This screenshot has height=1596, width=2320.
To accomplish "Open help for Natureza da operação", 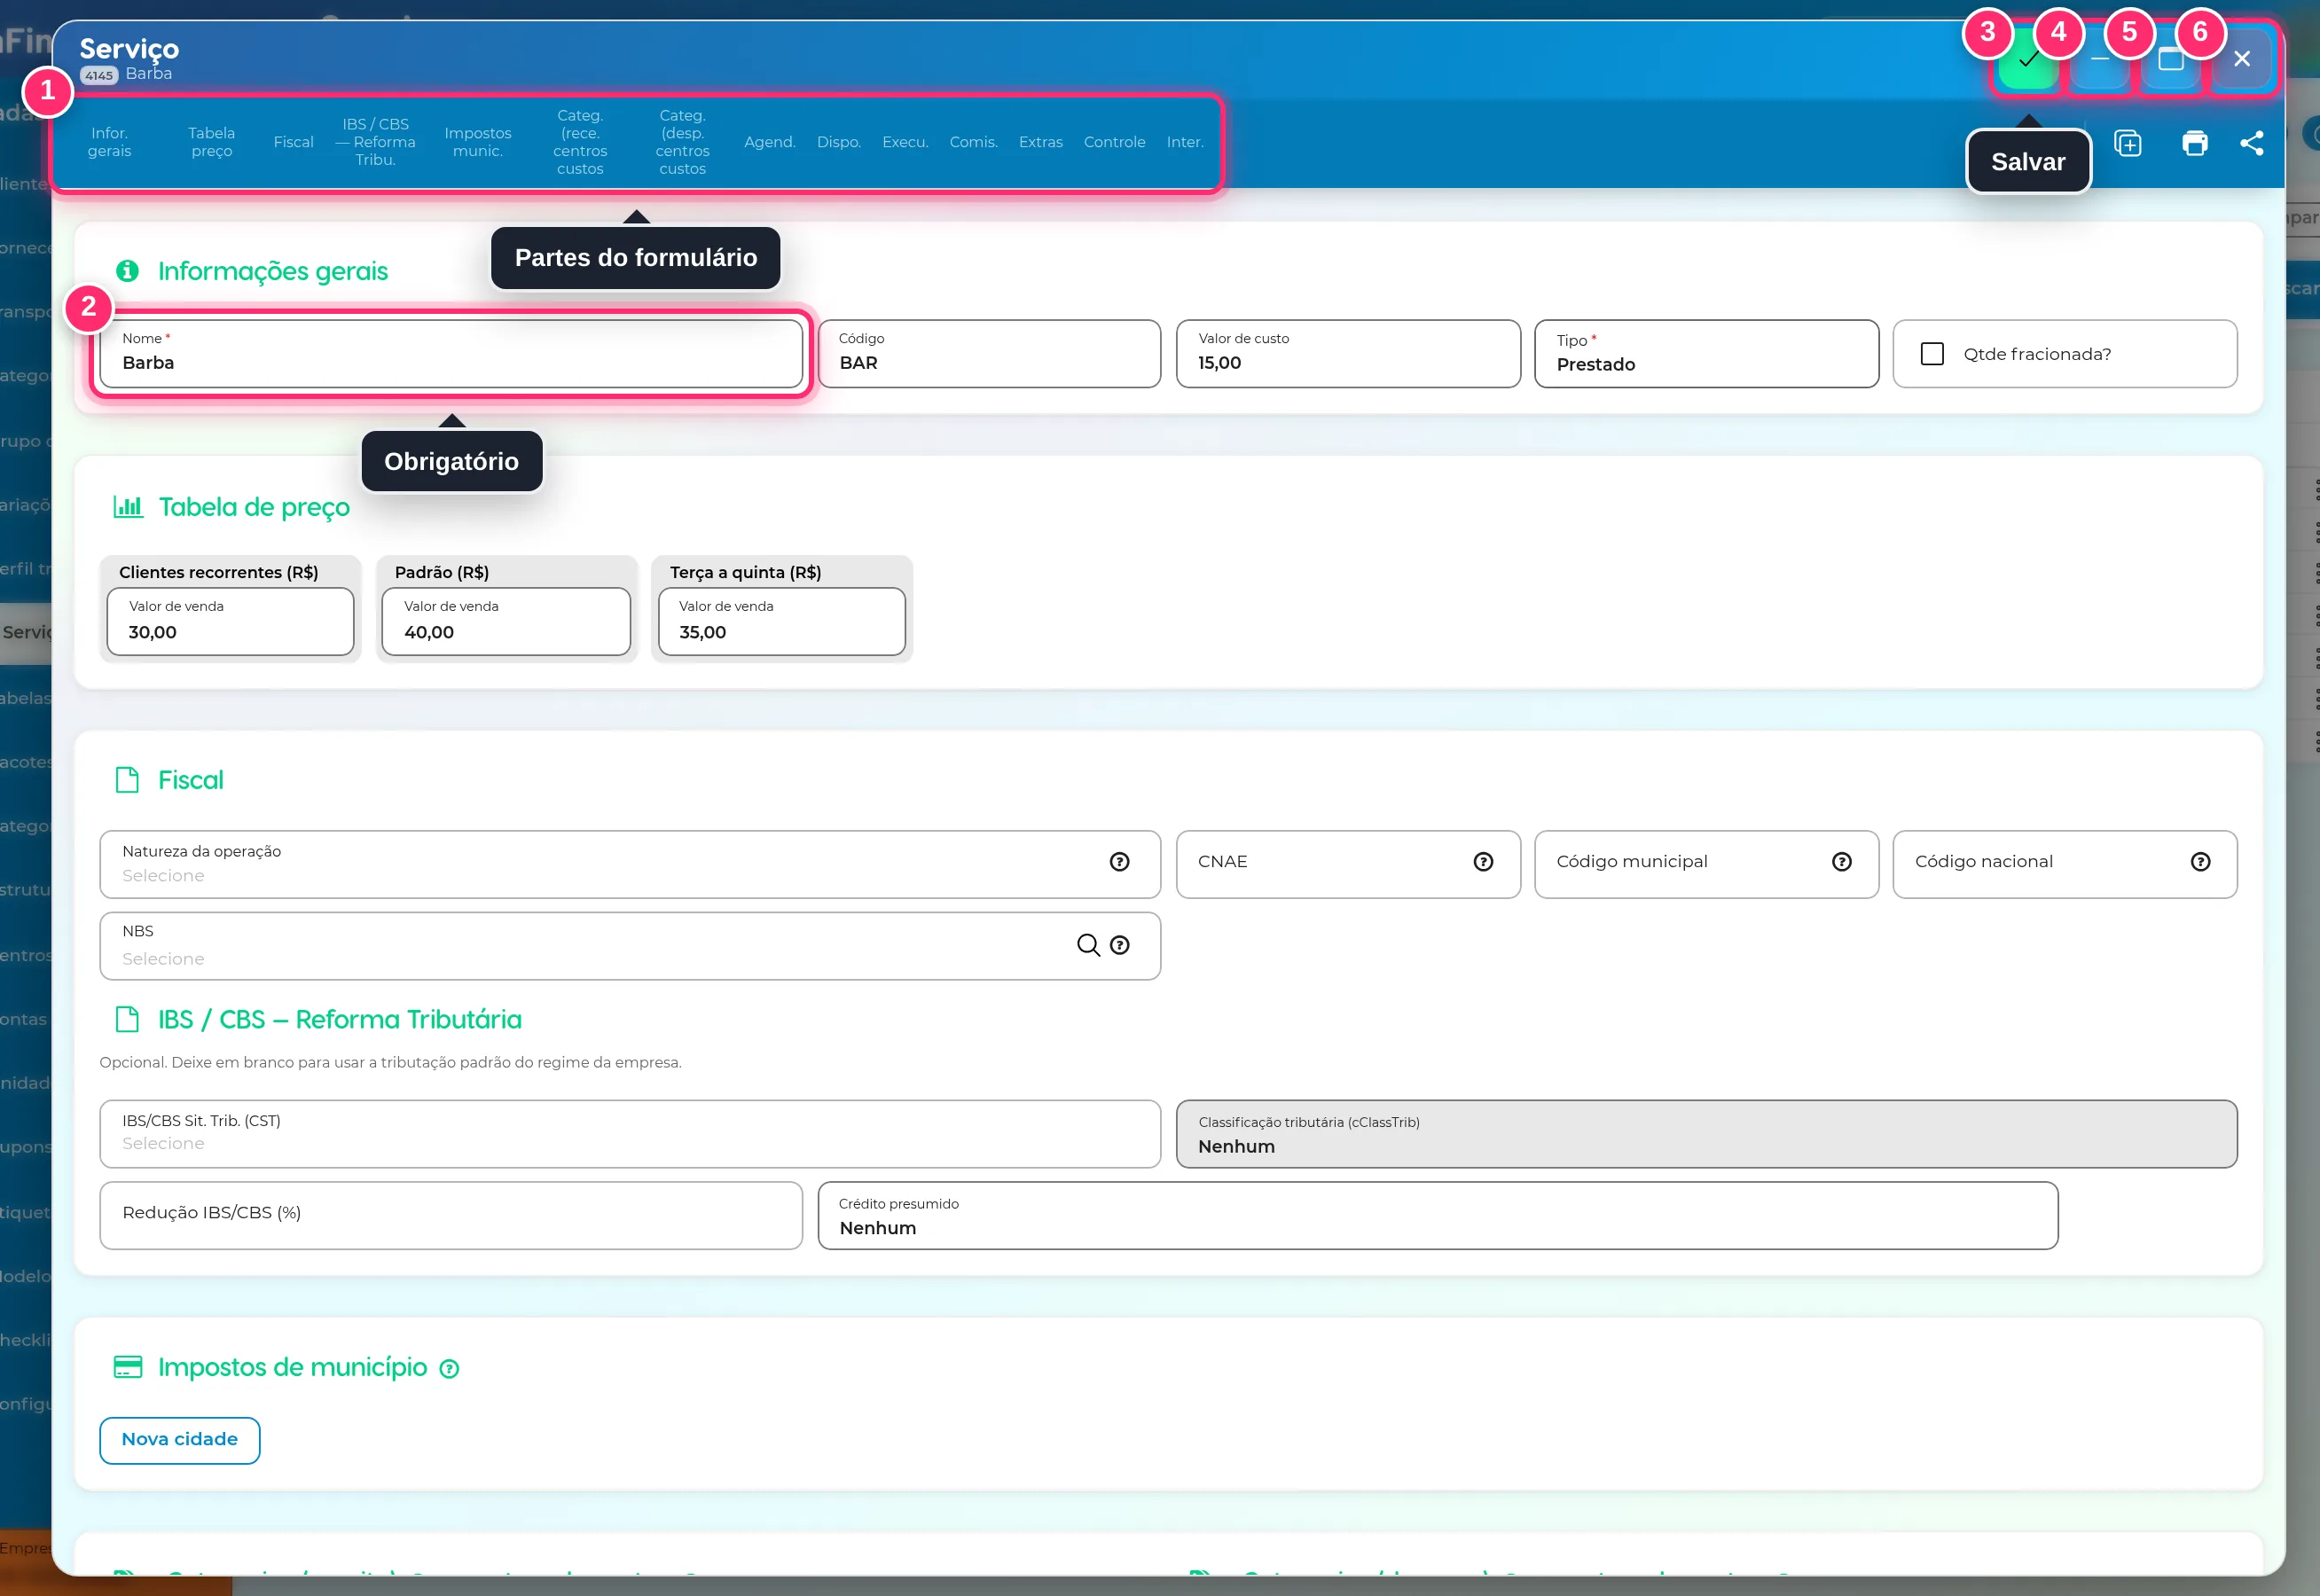I will [x=1119, y=862].
